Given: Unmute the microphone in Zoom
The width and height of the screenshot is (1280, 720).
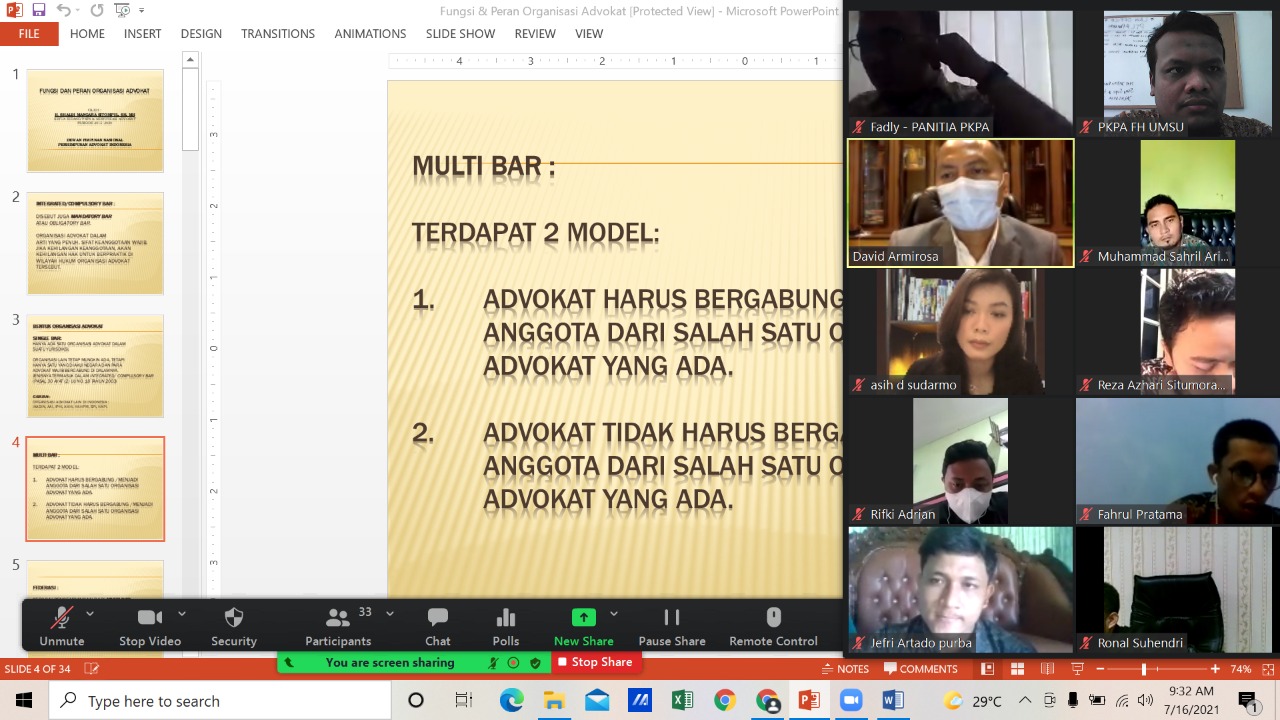Looking at the screenshot, I should coord(62,618).
